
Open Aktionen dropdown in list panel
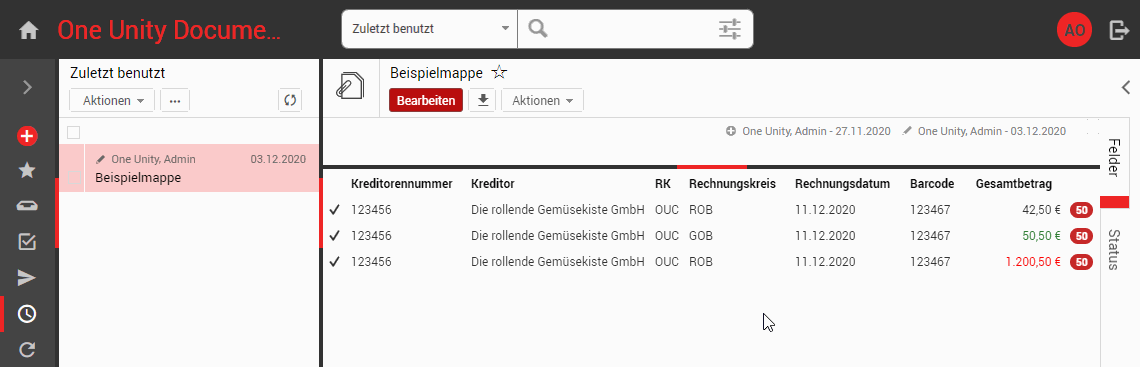coord(112,100)
